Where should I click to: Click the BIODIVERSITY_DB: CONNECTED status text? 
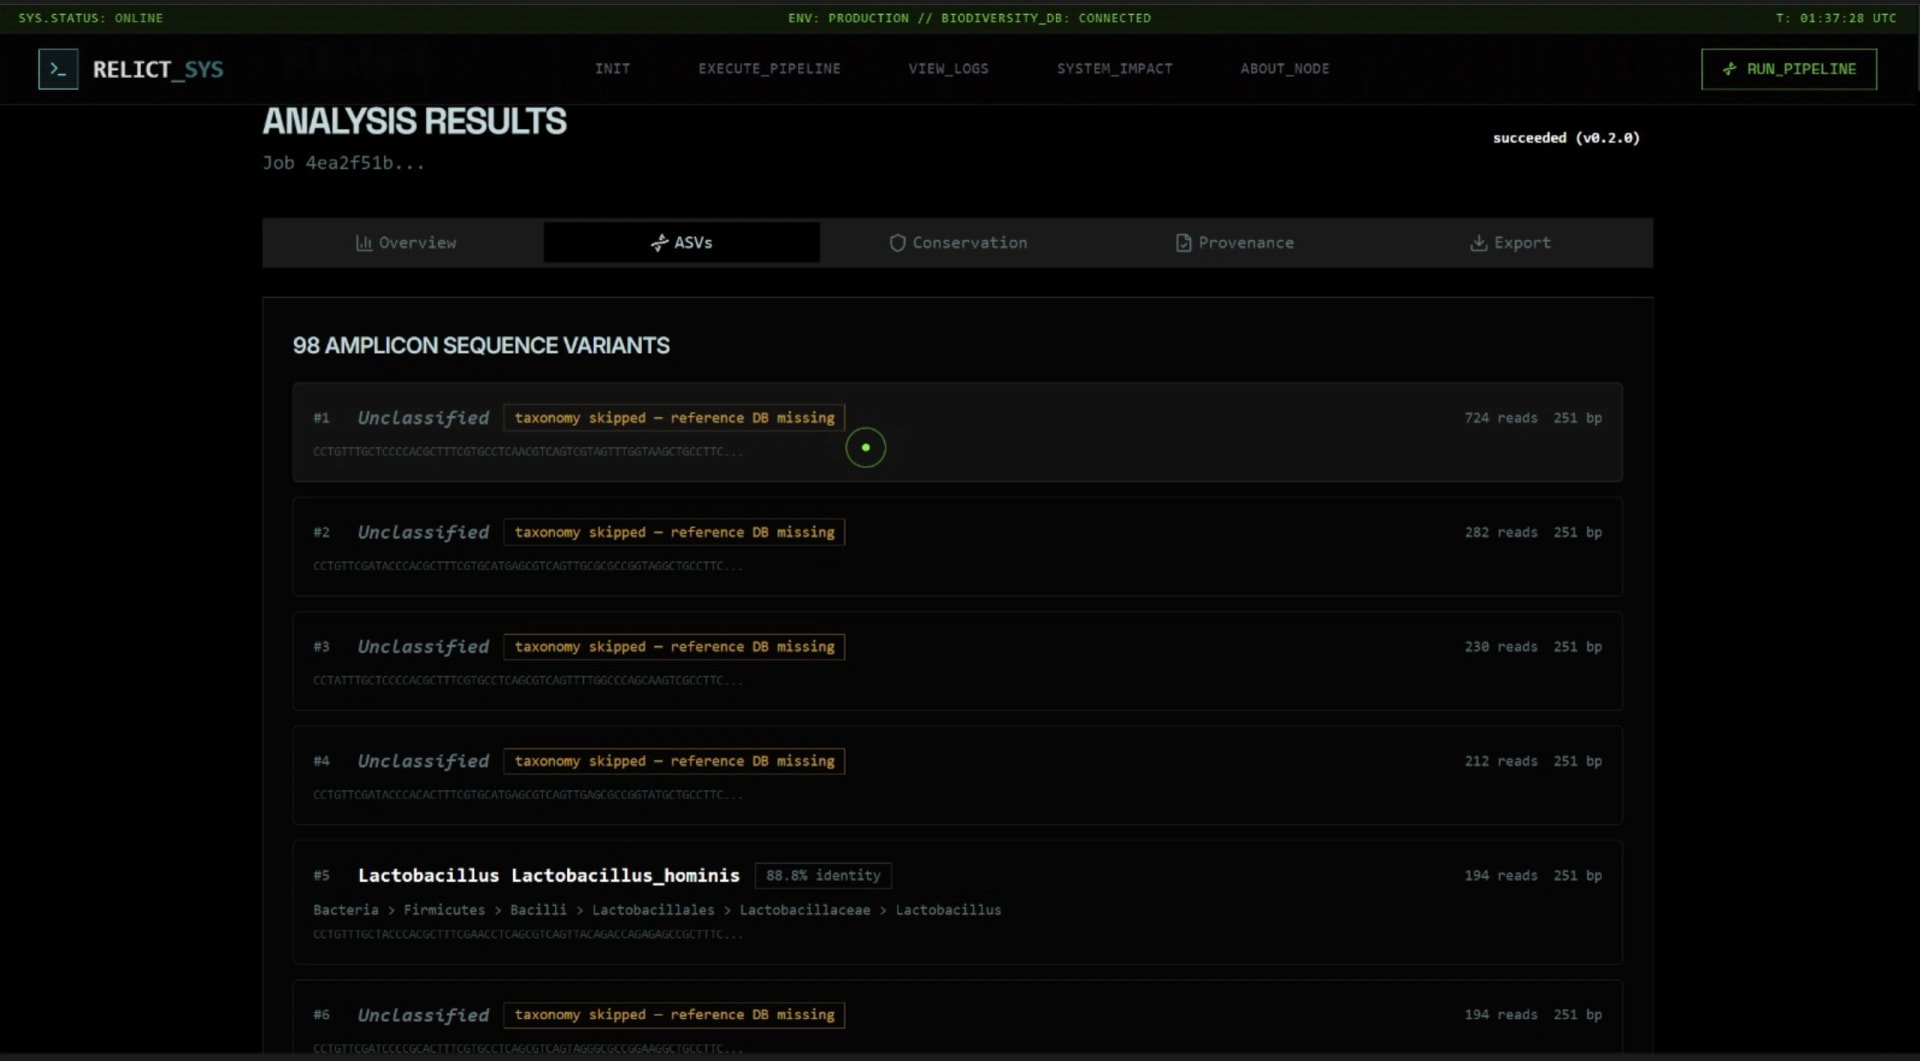[1046, 18]
